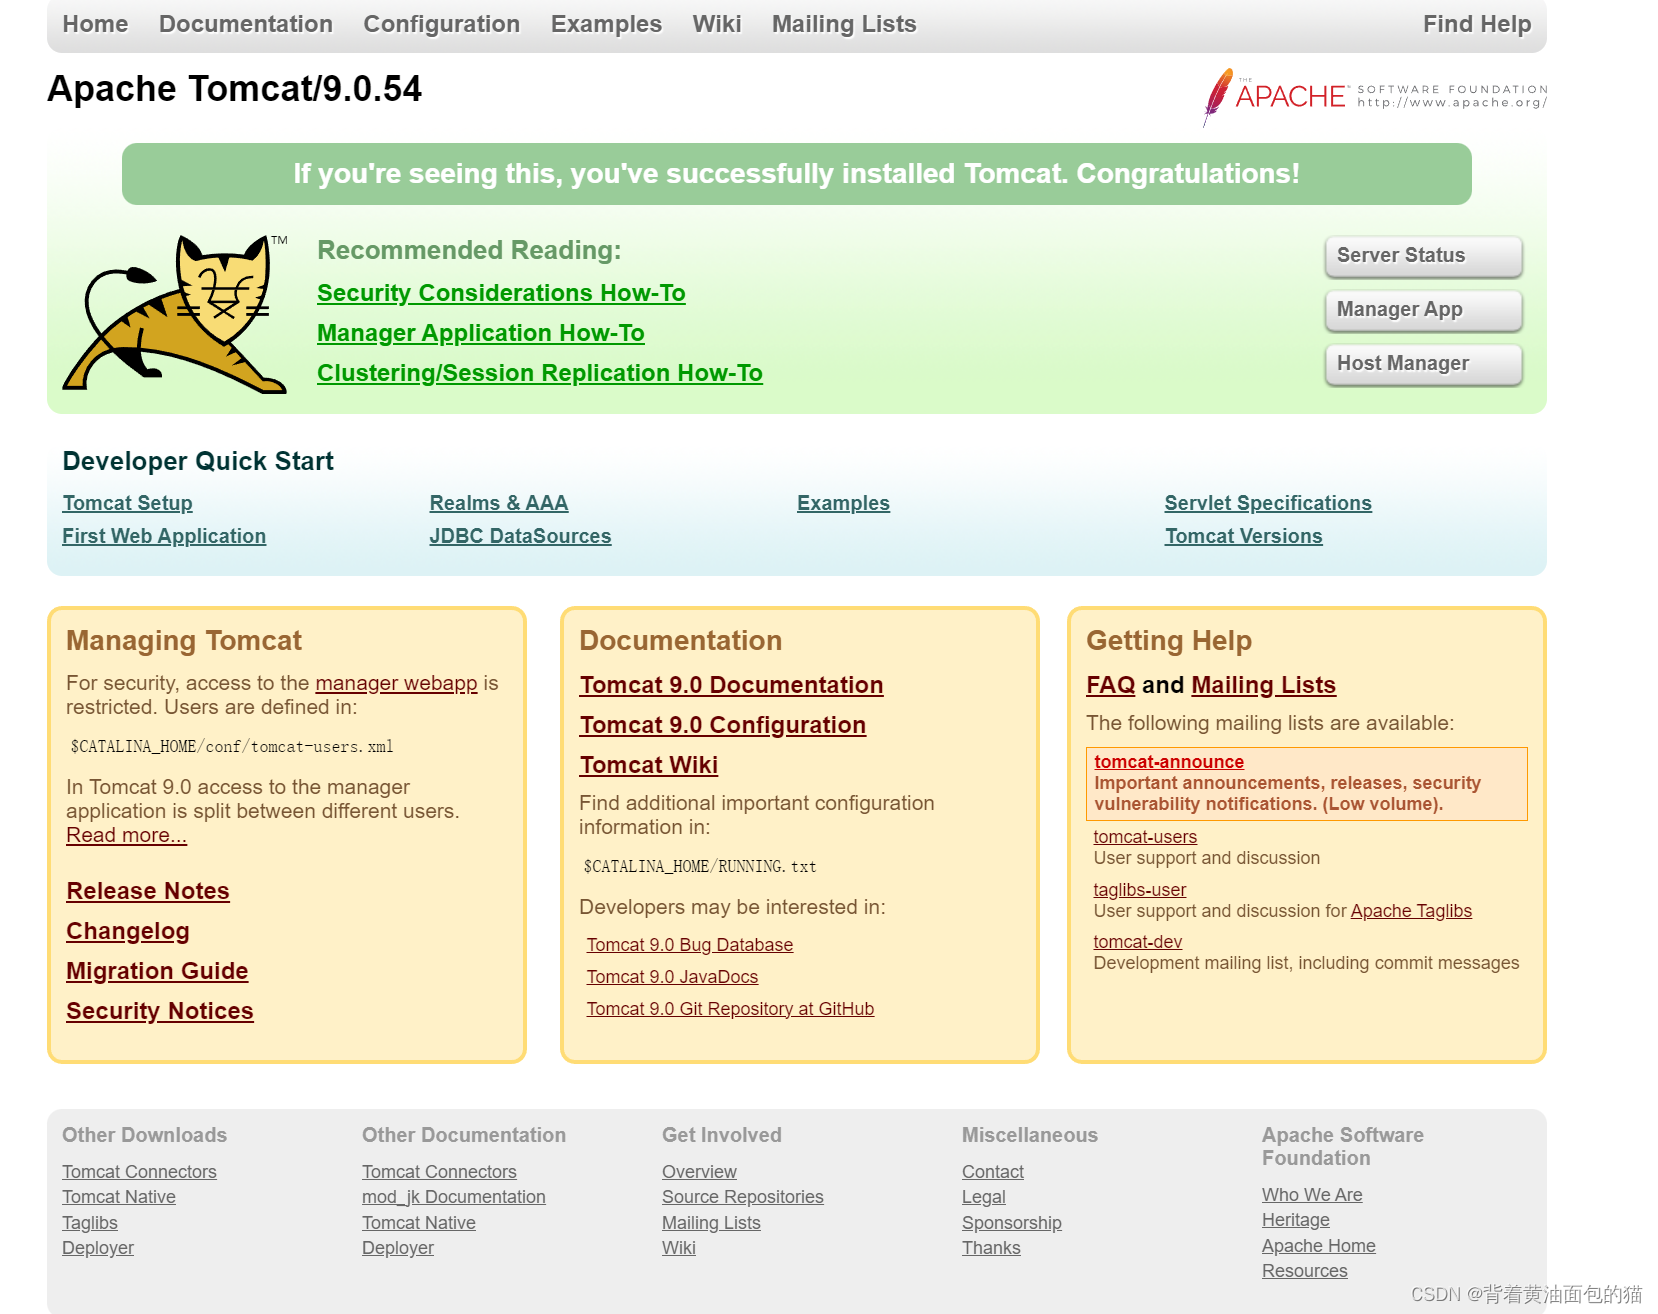Open the Tomcat Wiki link

(649, 765)
